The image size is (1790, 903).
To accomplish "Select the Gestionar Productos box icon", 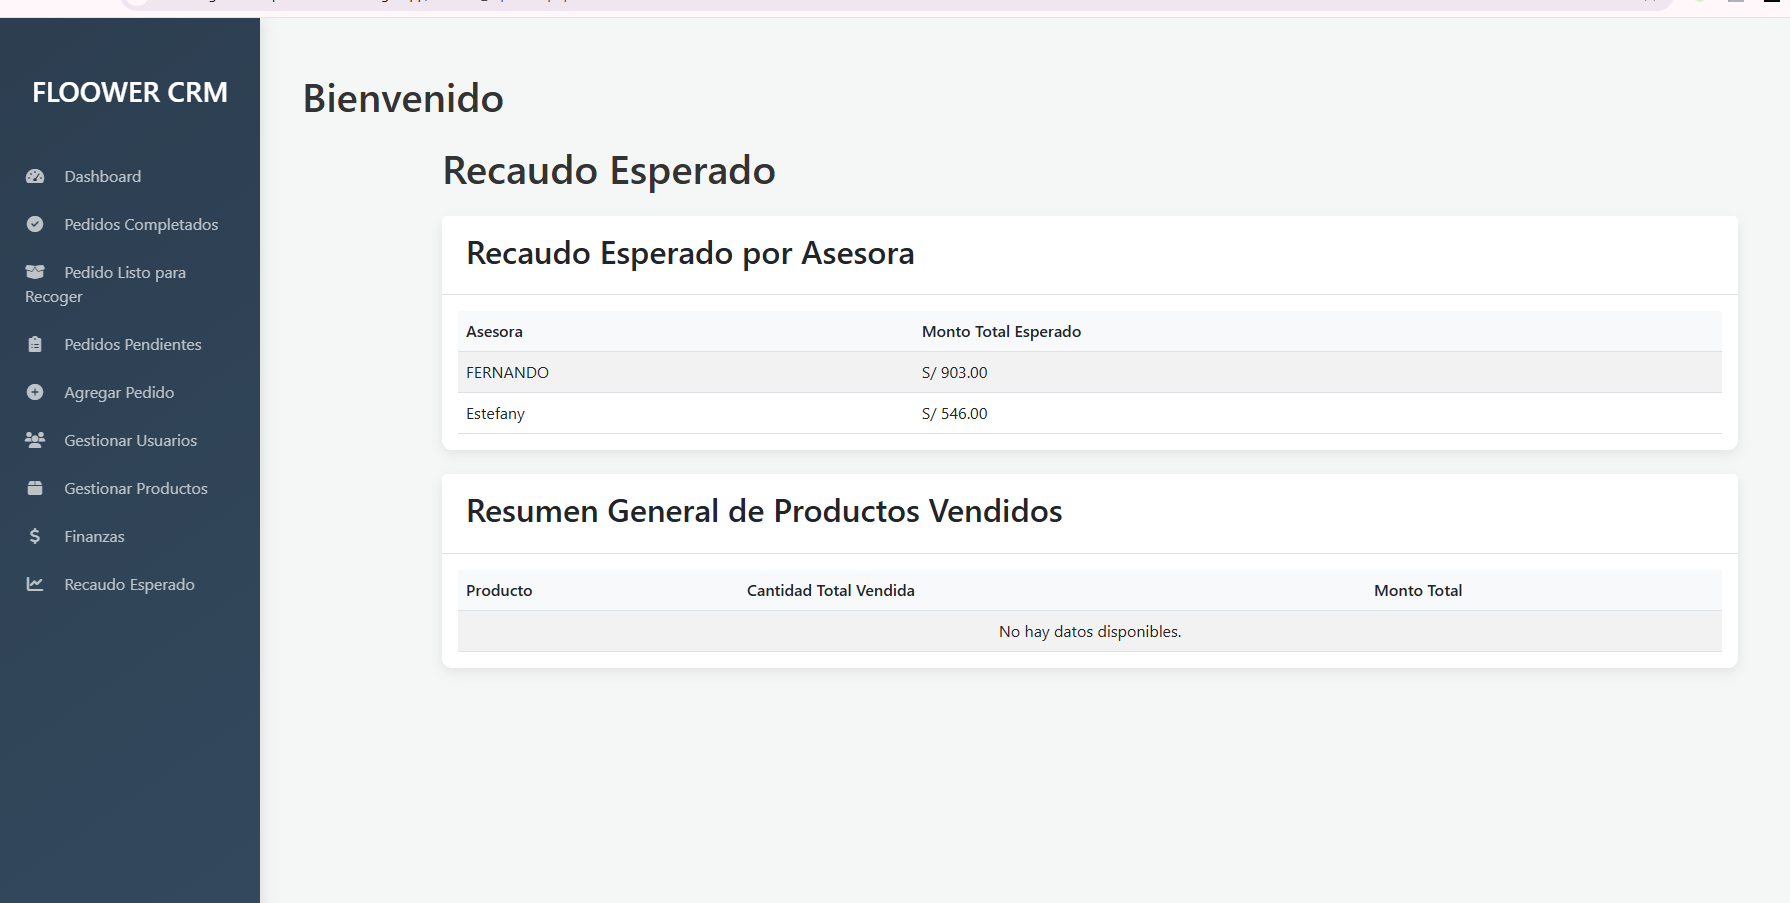I will 35,488.
